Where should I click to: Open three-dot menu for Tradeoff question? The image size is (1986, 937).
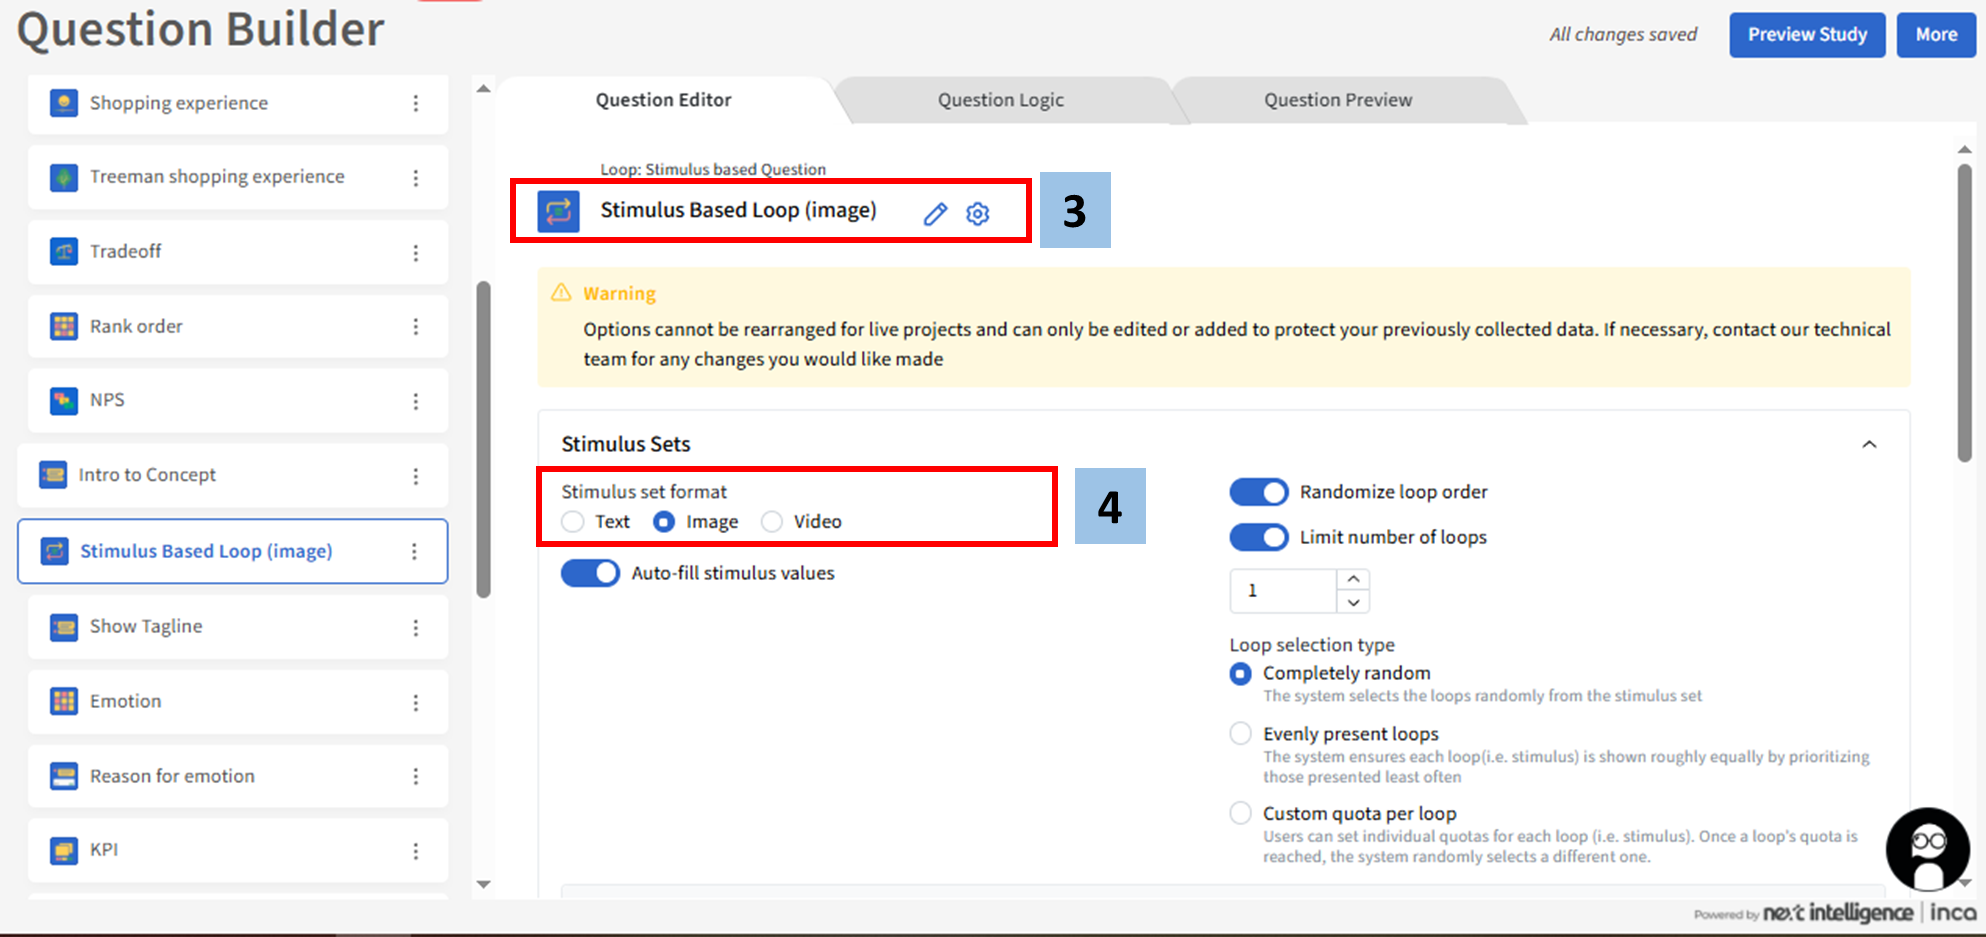[416, 253]
